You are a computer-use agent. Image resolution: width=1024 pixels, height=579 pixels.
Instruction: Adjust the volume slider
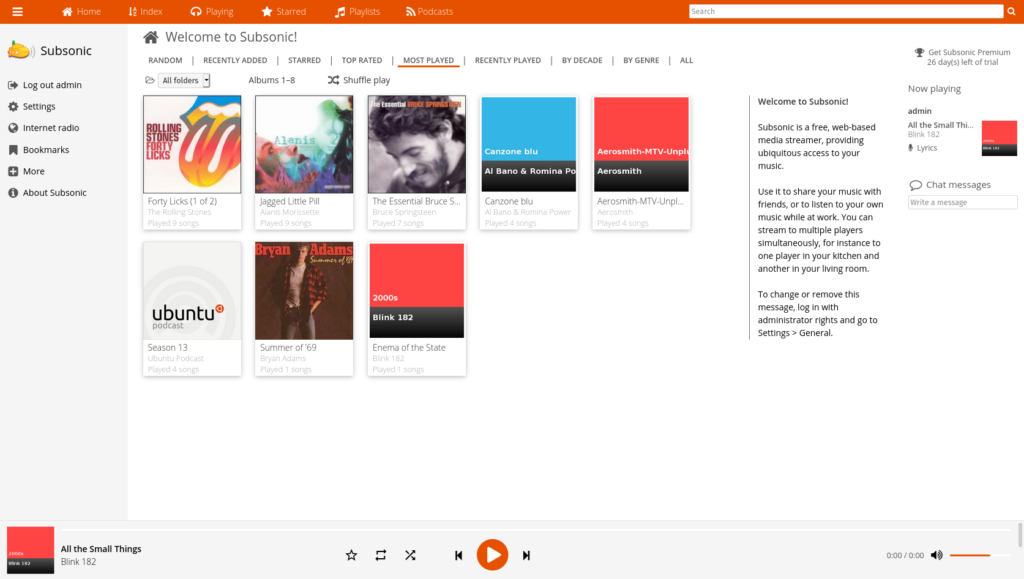pyautogui.click(x=980, y=555)
